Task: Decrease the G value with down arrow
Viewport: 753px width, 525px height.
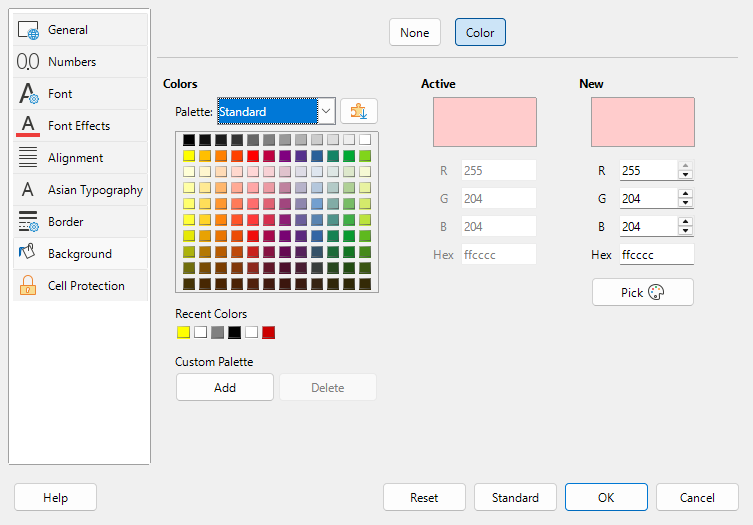Action: click(x=686, y=203)
